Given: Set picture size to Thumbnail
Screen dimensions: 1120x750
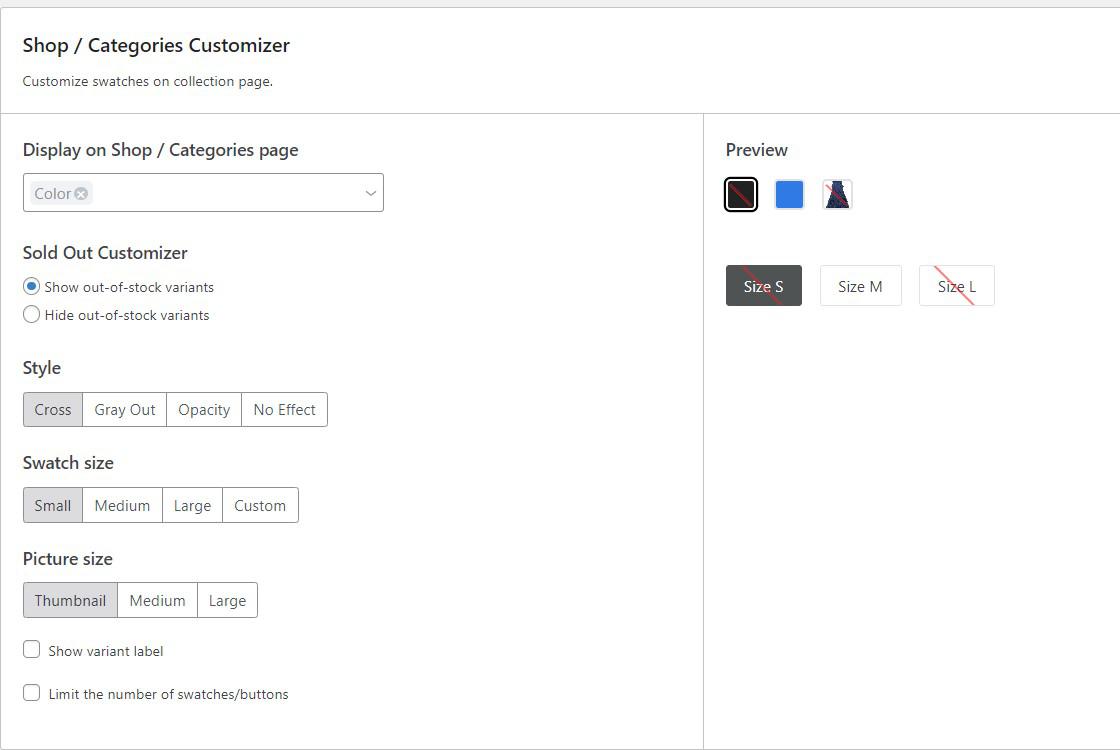Looking at the screenshot, I should pyautogui.click(x=69, y=600).
